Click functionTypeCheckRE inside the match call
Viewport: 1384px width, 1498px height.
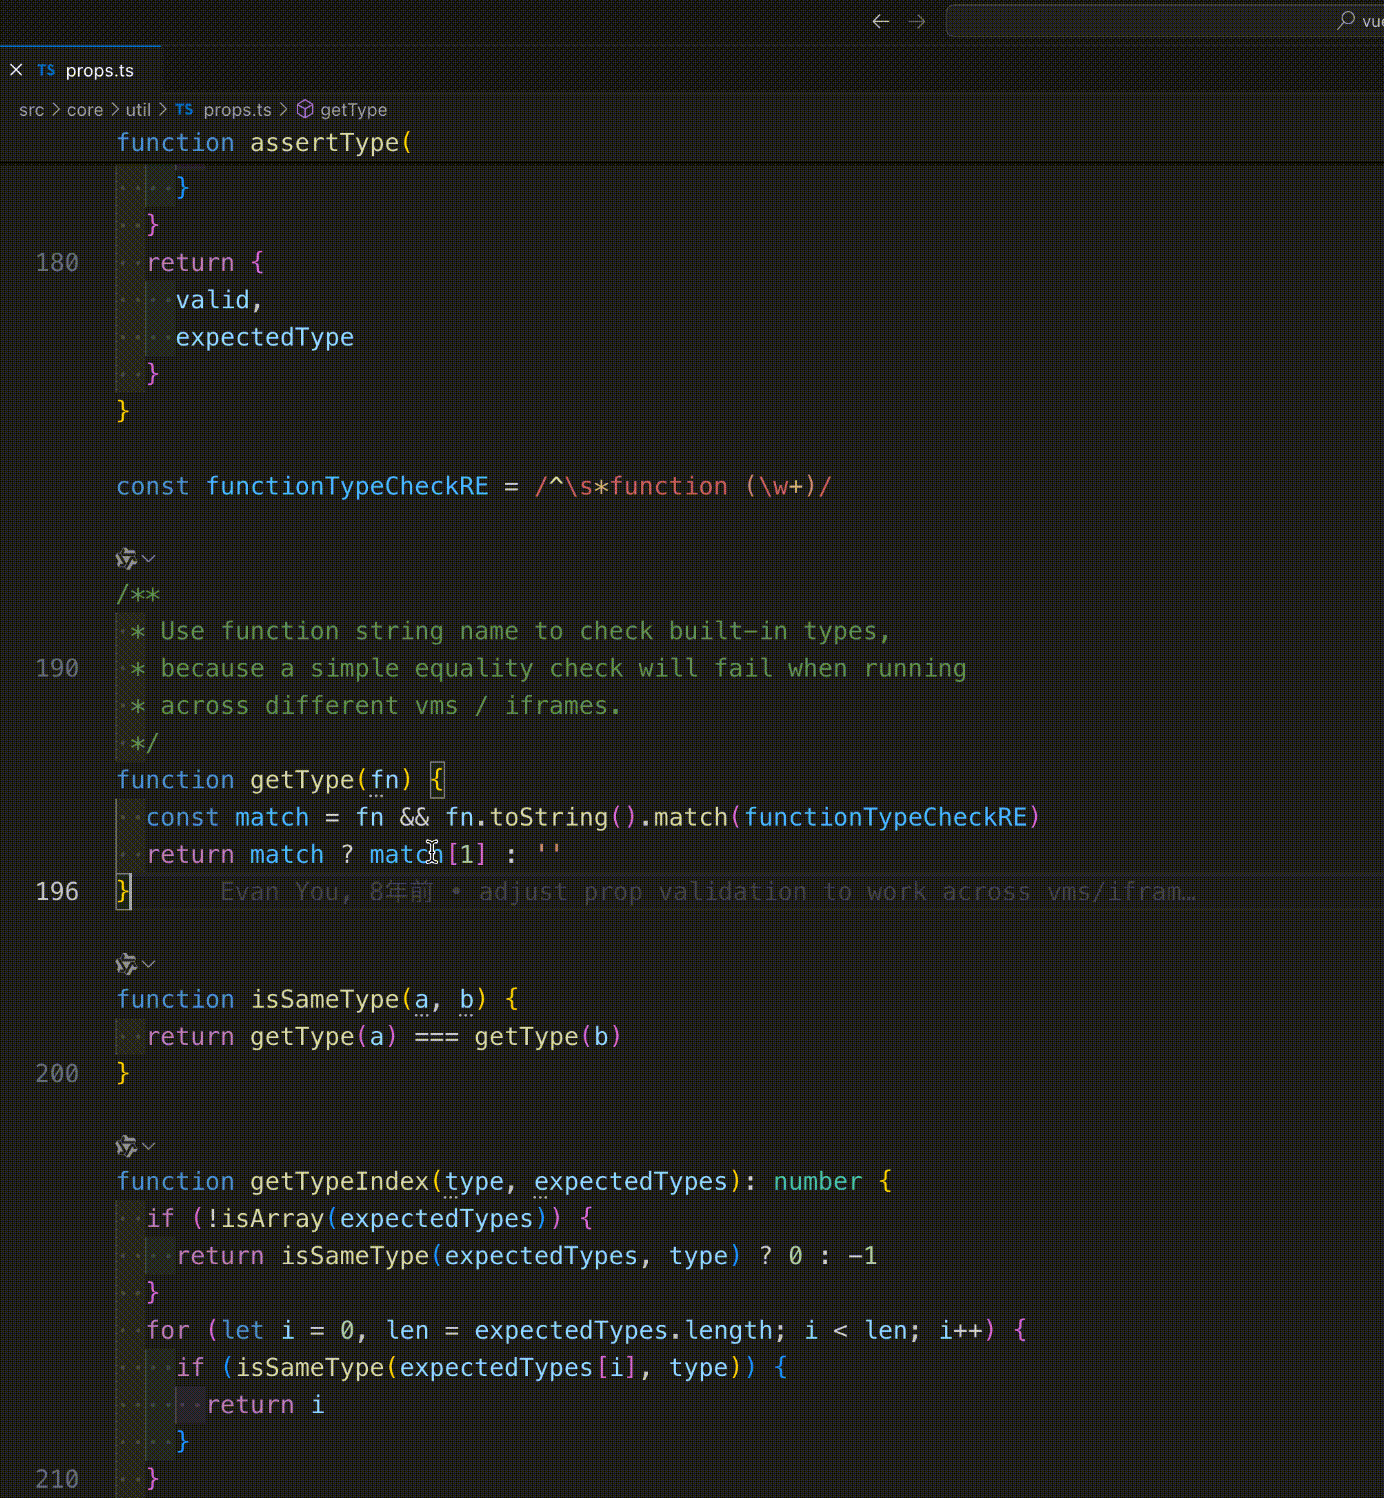[885, 818]
